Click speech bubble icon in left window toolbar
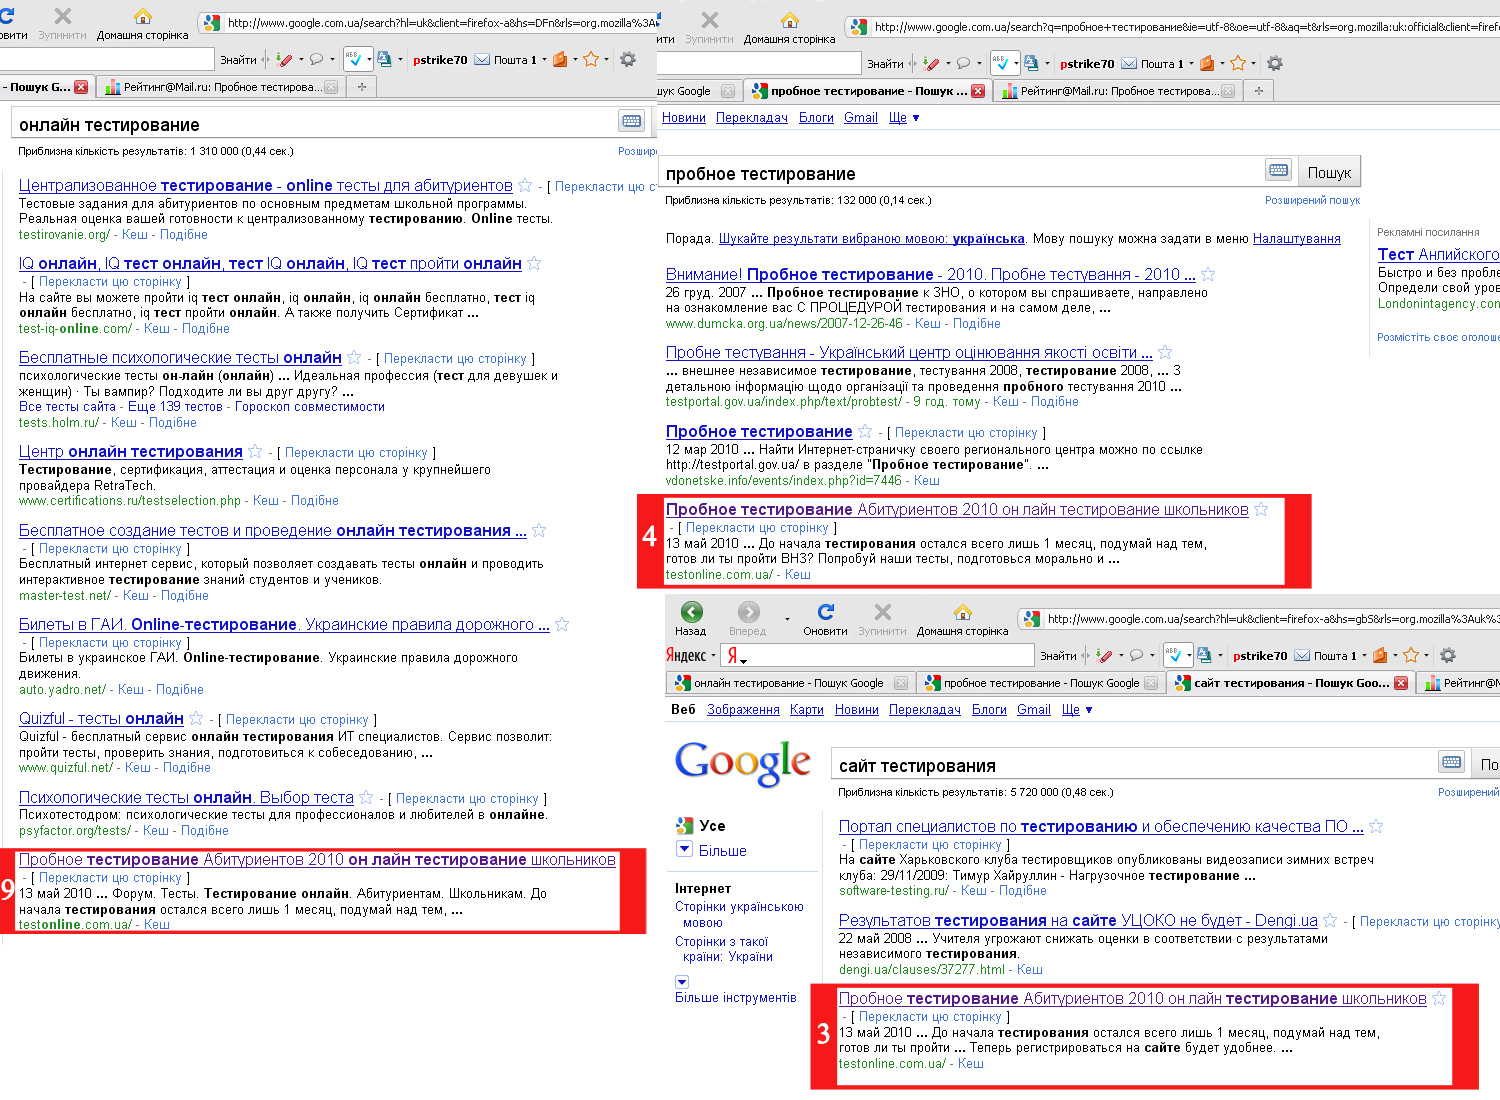1500x1100 pixels. coord(316,60)
